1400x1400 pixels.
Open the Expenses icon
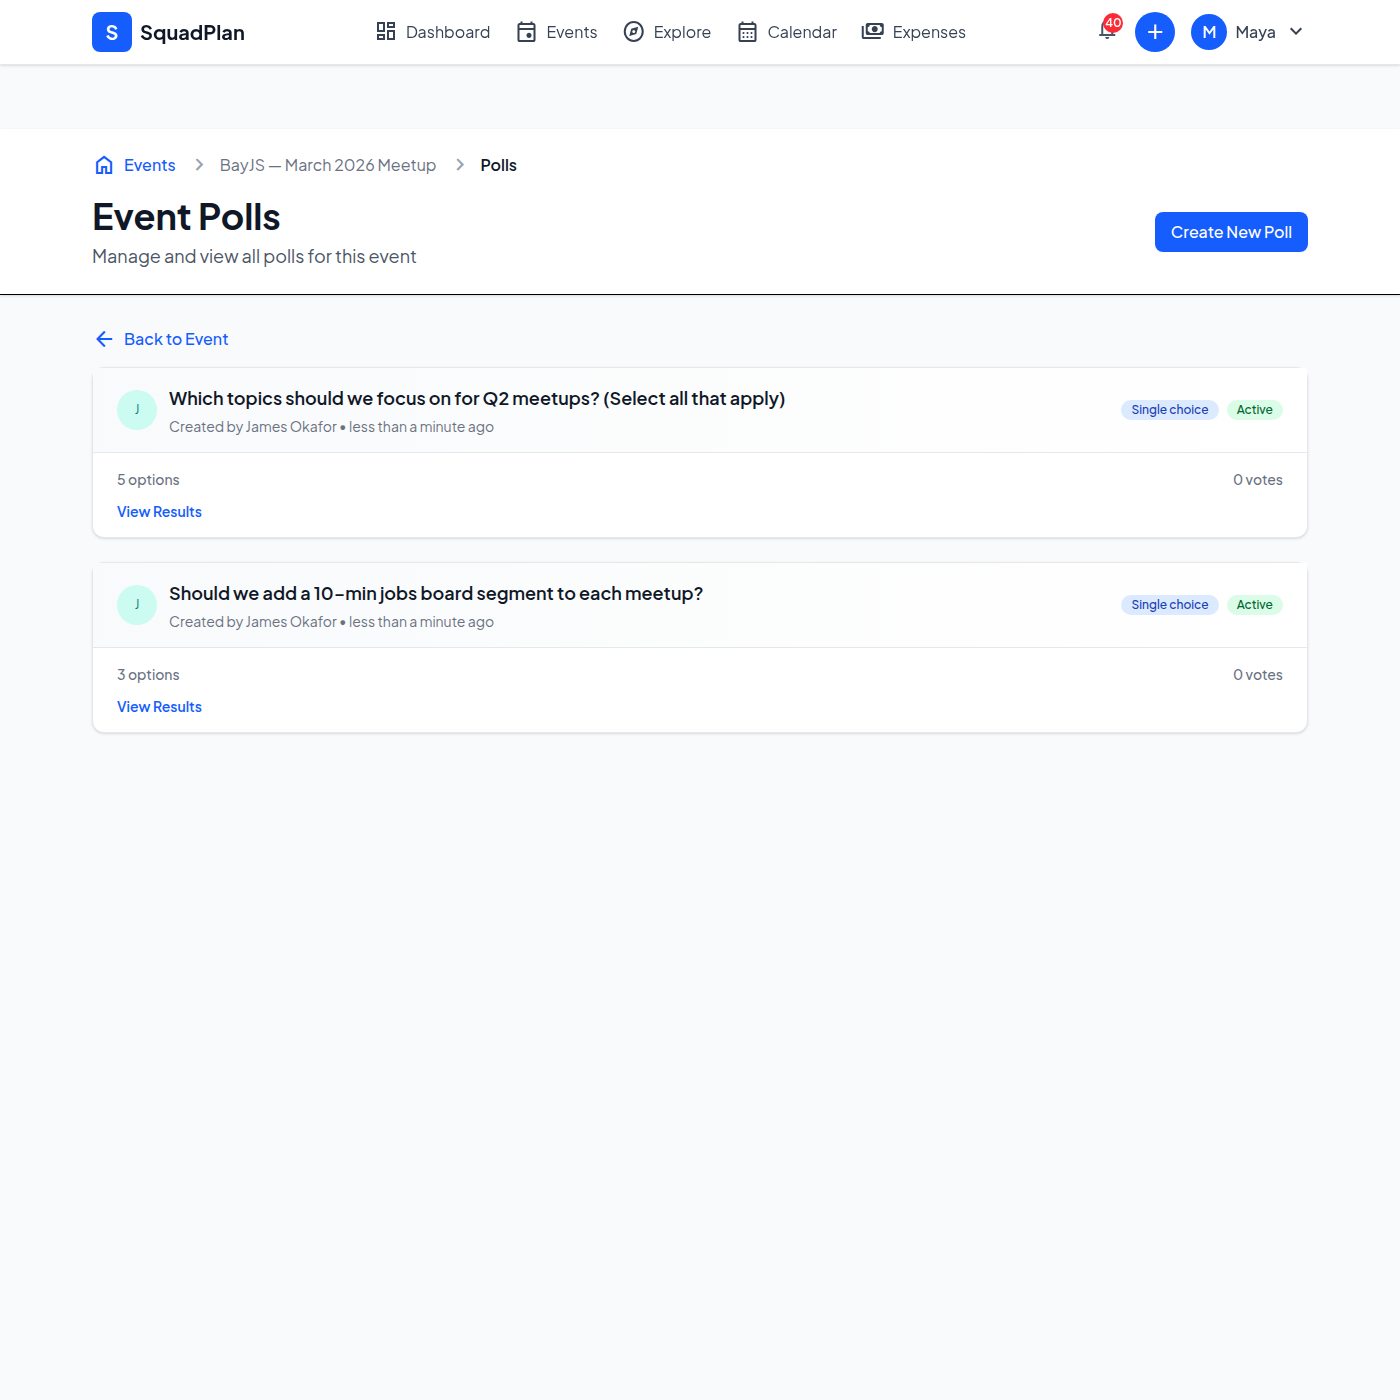[871, 31]
